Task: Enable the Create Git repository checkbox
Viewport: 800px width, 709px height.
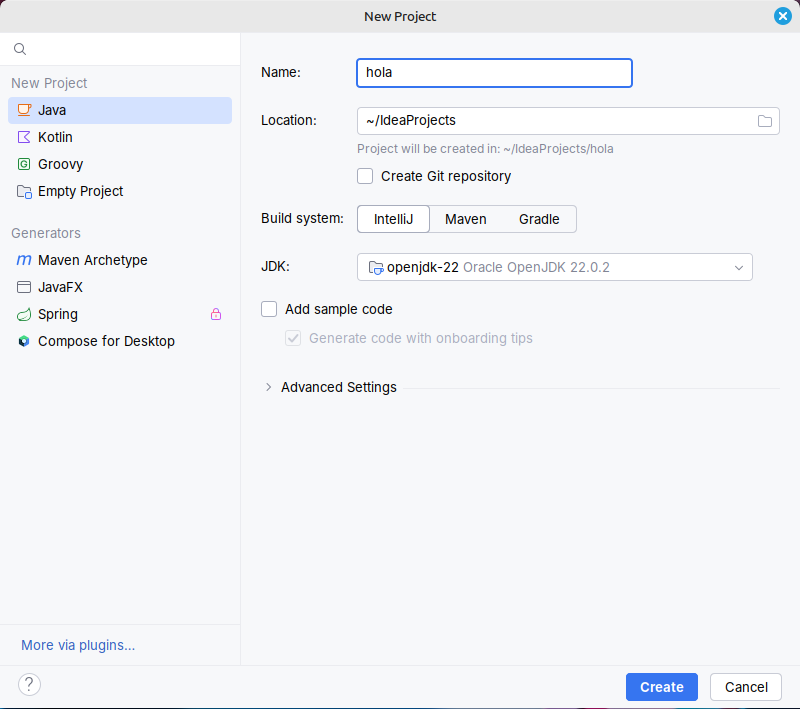Action: tap(365, 176)
